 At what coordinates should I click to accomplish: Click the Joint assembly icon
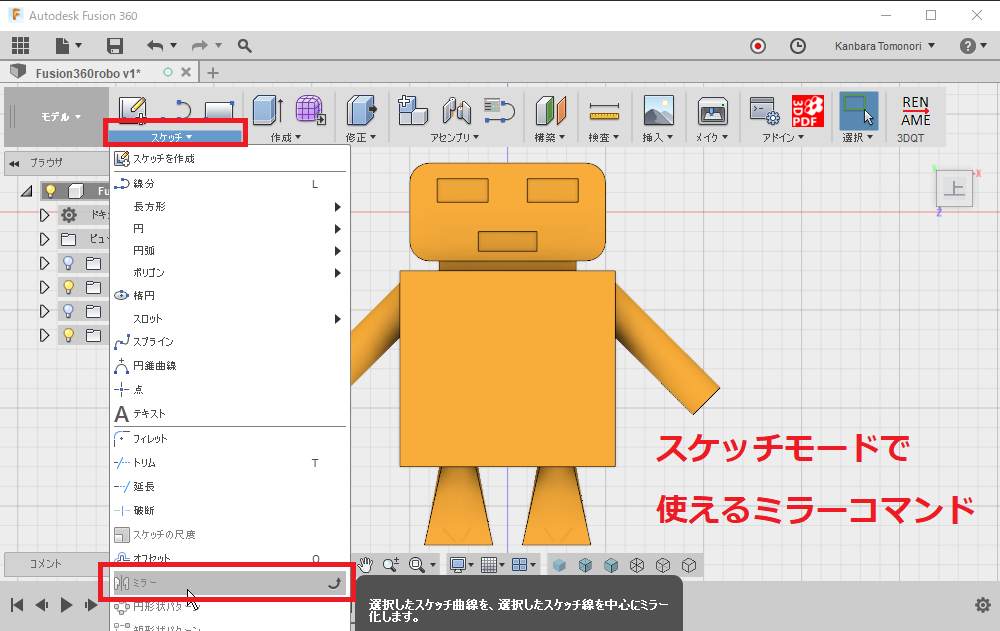click(457, 110)
